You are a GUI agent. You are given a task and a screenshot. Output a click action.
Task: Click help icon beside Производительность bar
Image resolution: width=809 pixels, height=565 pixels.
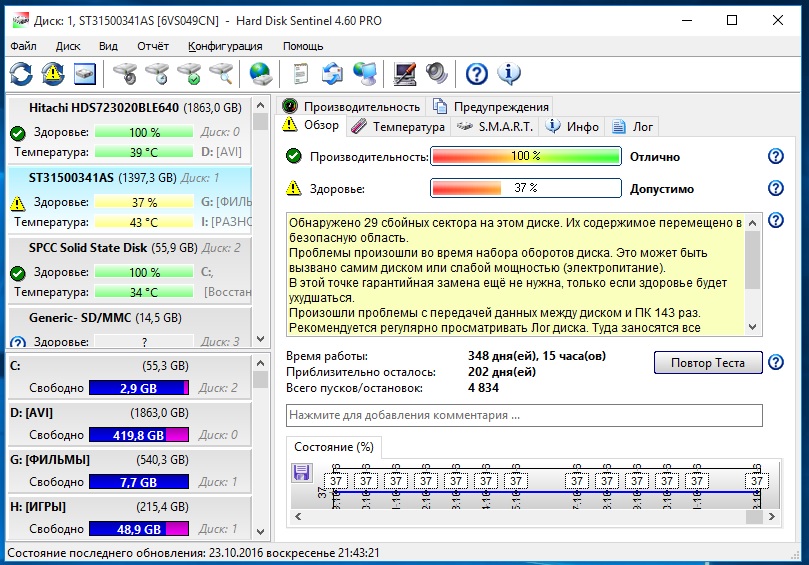pos(775,156)
